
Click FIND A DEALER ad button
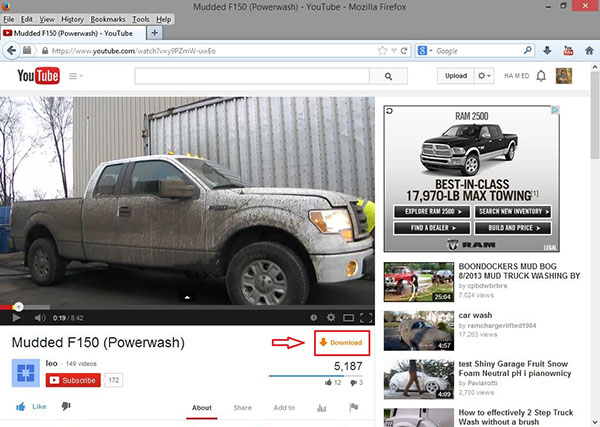tap(432, 228)
